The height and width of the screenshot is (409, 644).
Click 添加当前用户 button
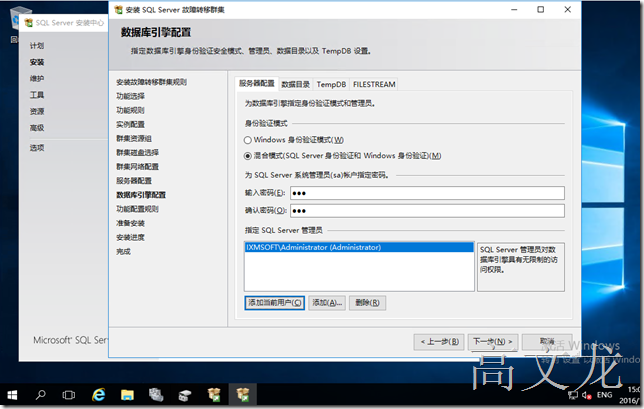click(274, 303)
